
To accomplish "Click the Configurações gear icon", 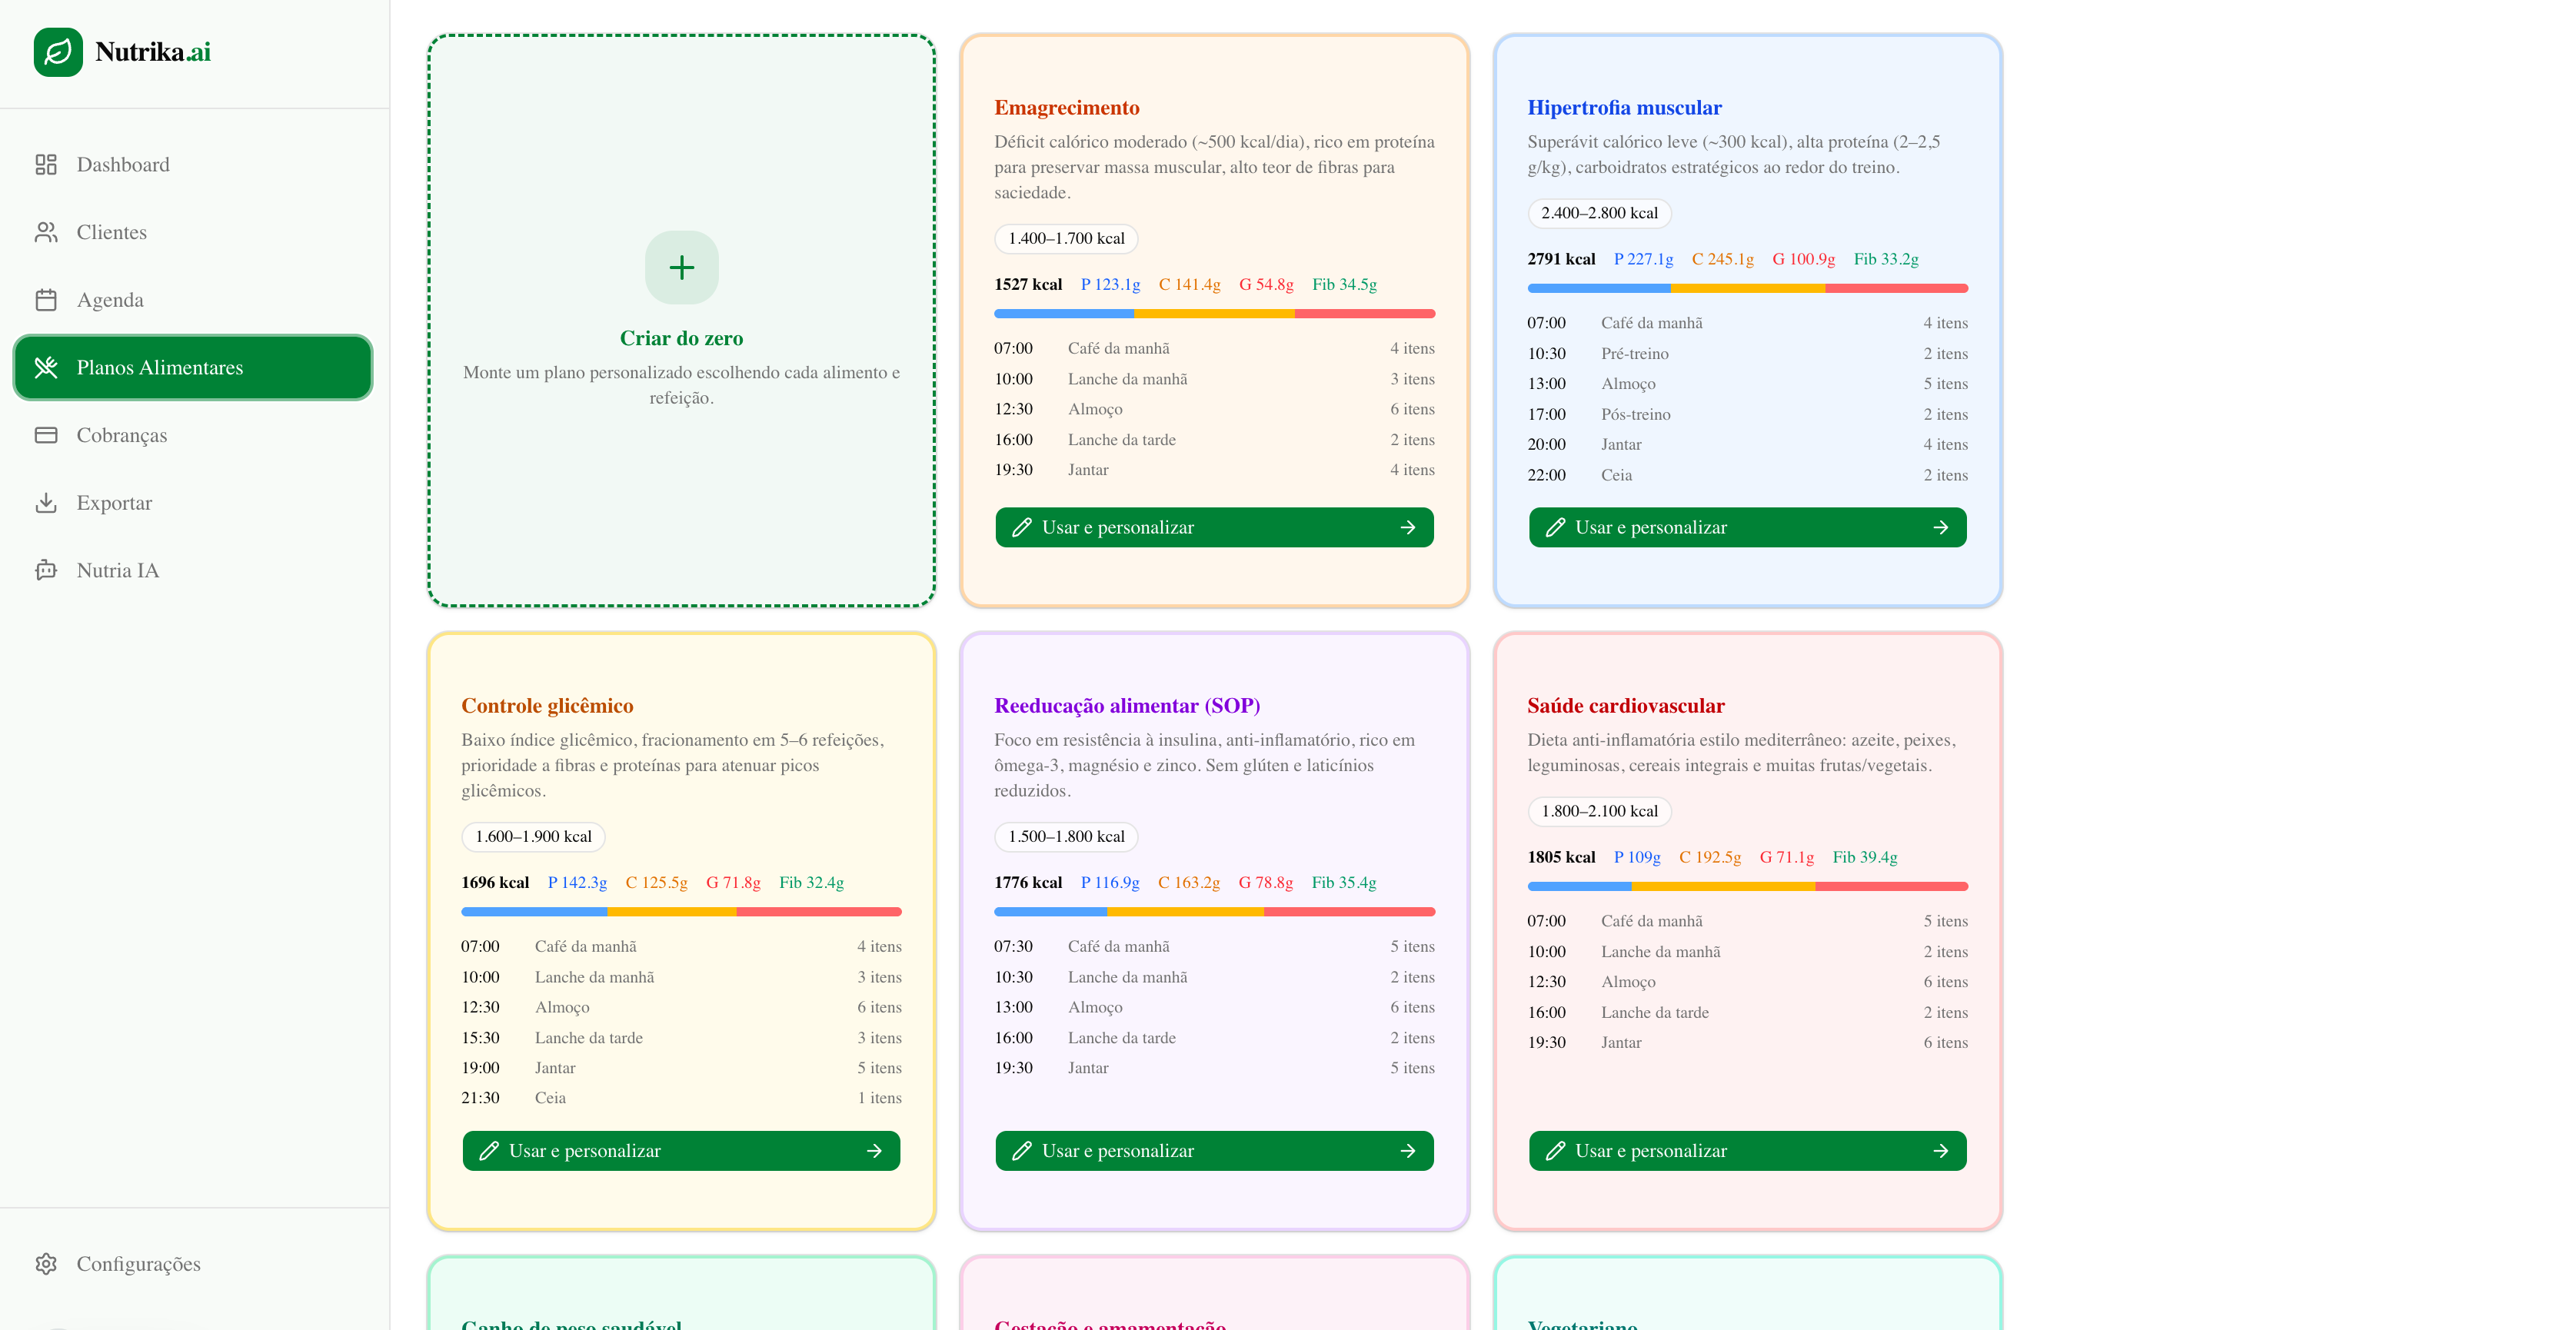I will coord(46,1264).
